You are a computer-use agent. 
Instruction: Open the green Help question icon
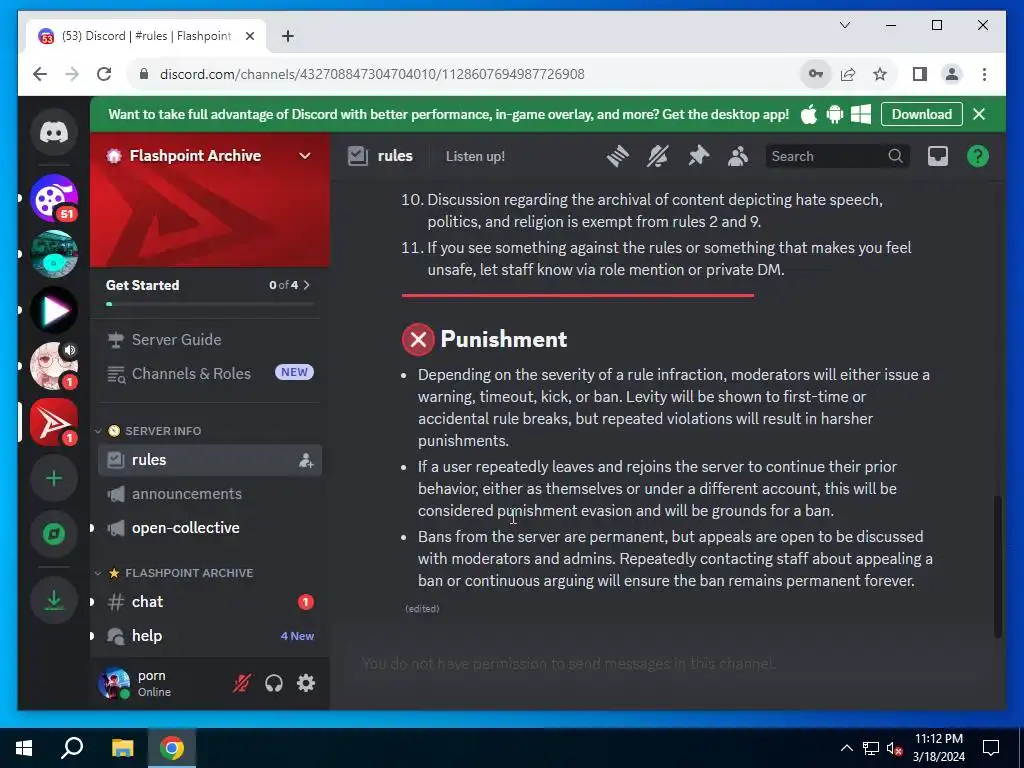[x=978, y=156]
